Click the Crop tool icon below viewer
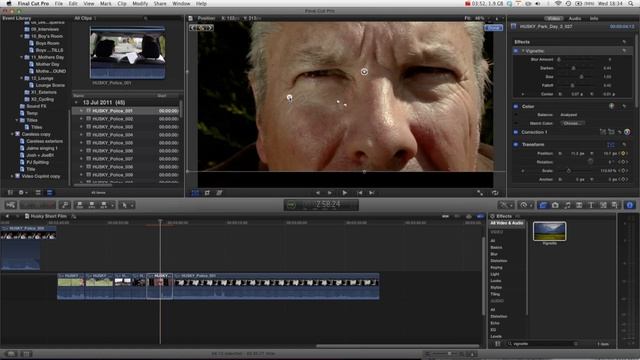The width and height of the screenshot is (640, 360). click(207, 193)
